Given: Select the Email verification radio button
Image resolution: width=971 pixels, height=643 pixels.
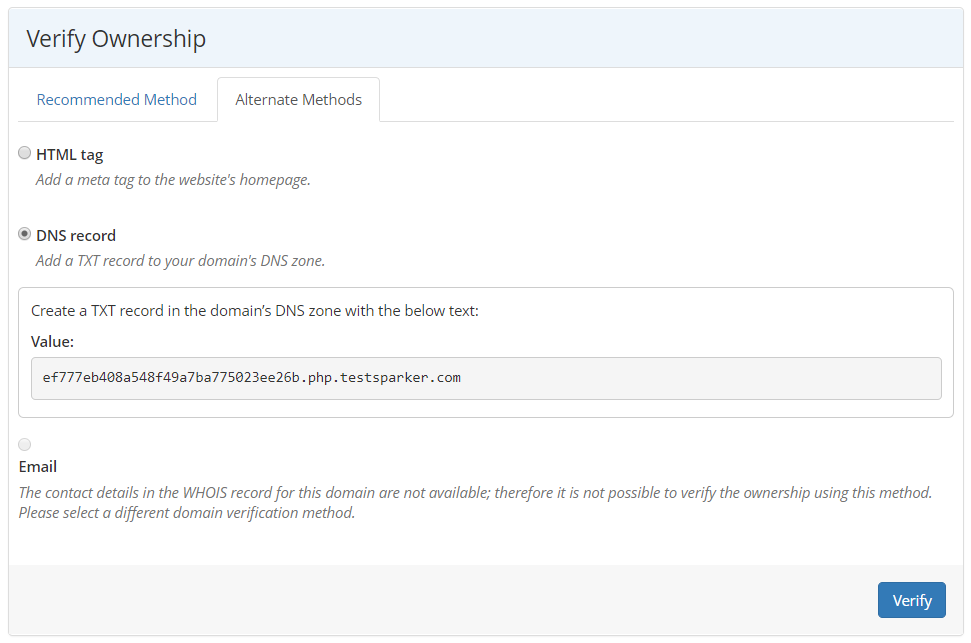Looking at the screenshot, I should (24, 444).
